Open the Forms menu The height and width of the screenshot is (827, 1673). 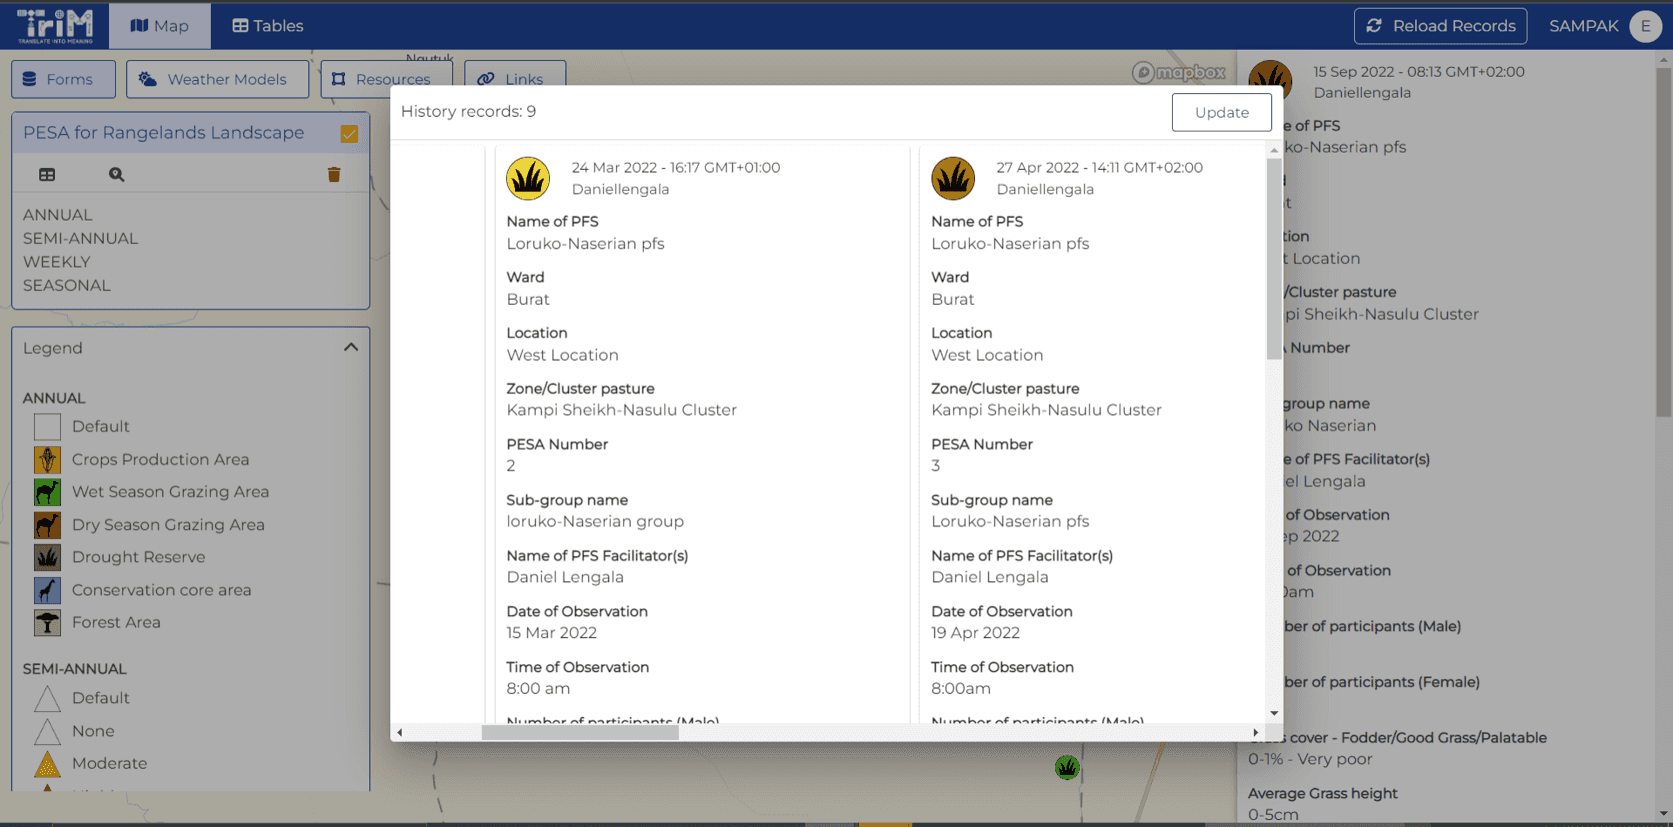point(63,79)
